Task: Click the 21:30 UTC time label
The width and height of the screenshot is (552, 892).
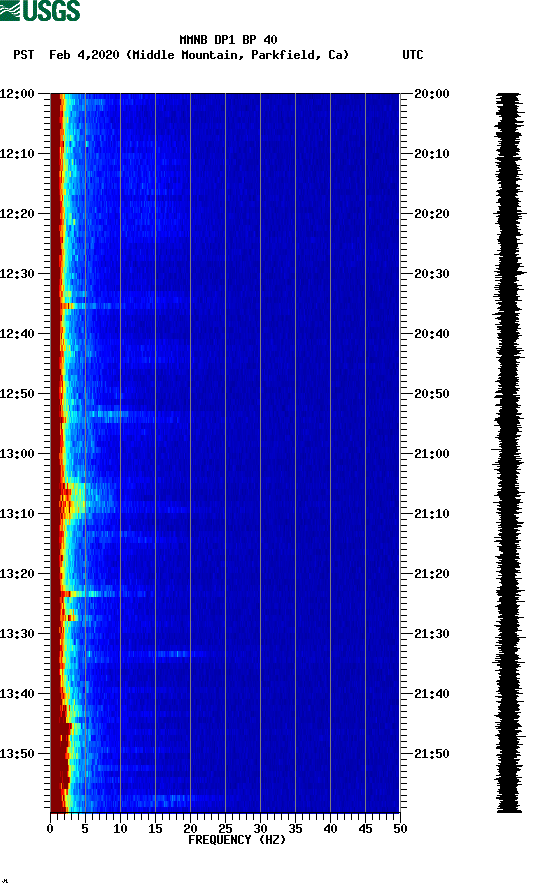Action: pos(431,634)
